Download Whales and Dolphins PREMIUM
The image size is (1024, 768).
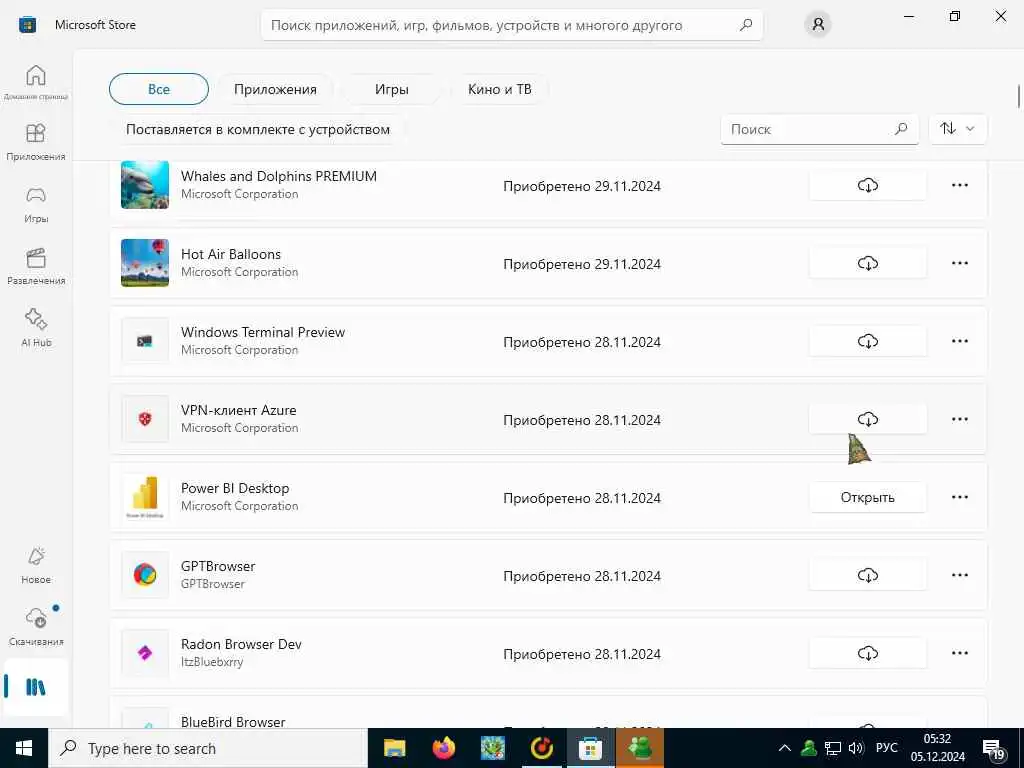[x=867, y=185]
